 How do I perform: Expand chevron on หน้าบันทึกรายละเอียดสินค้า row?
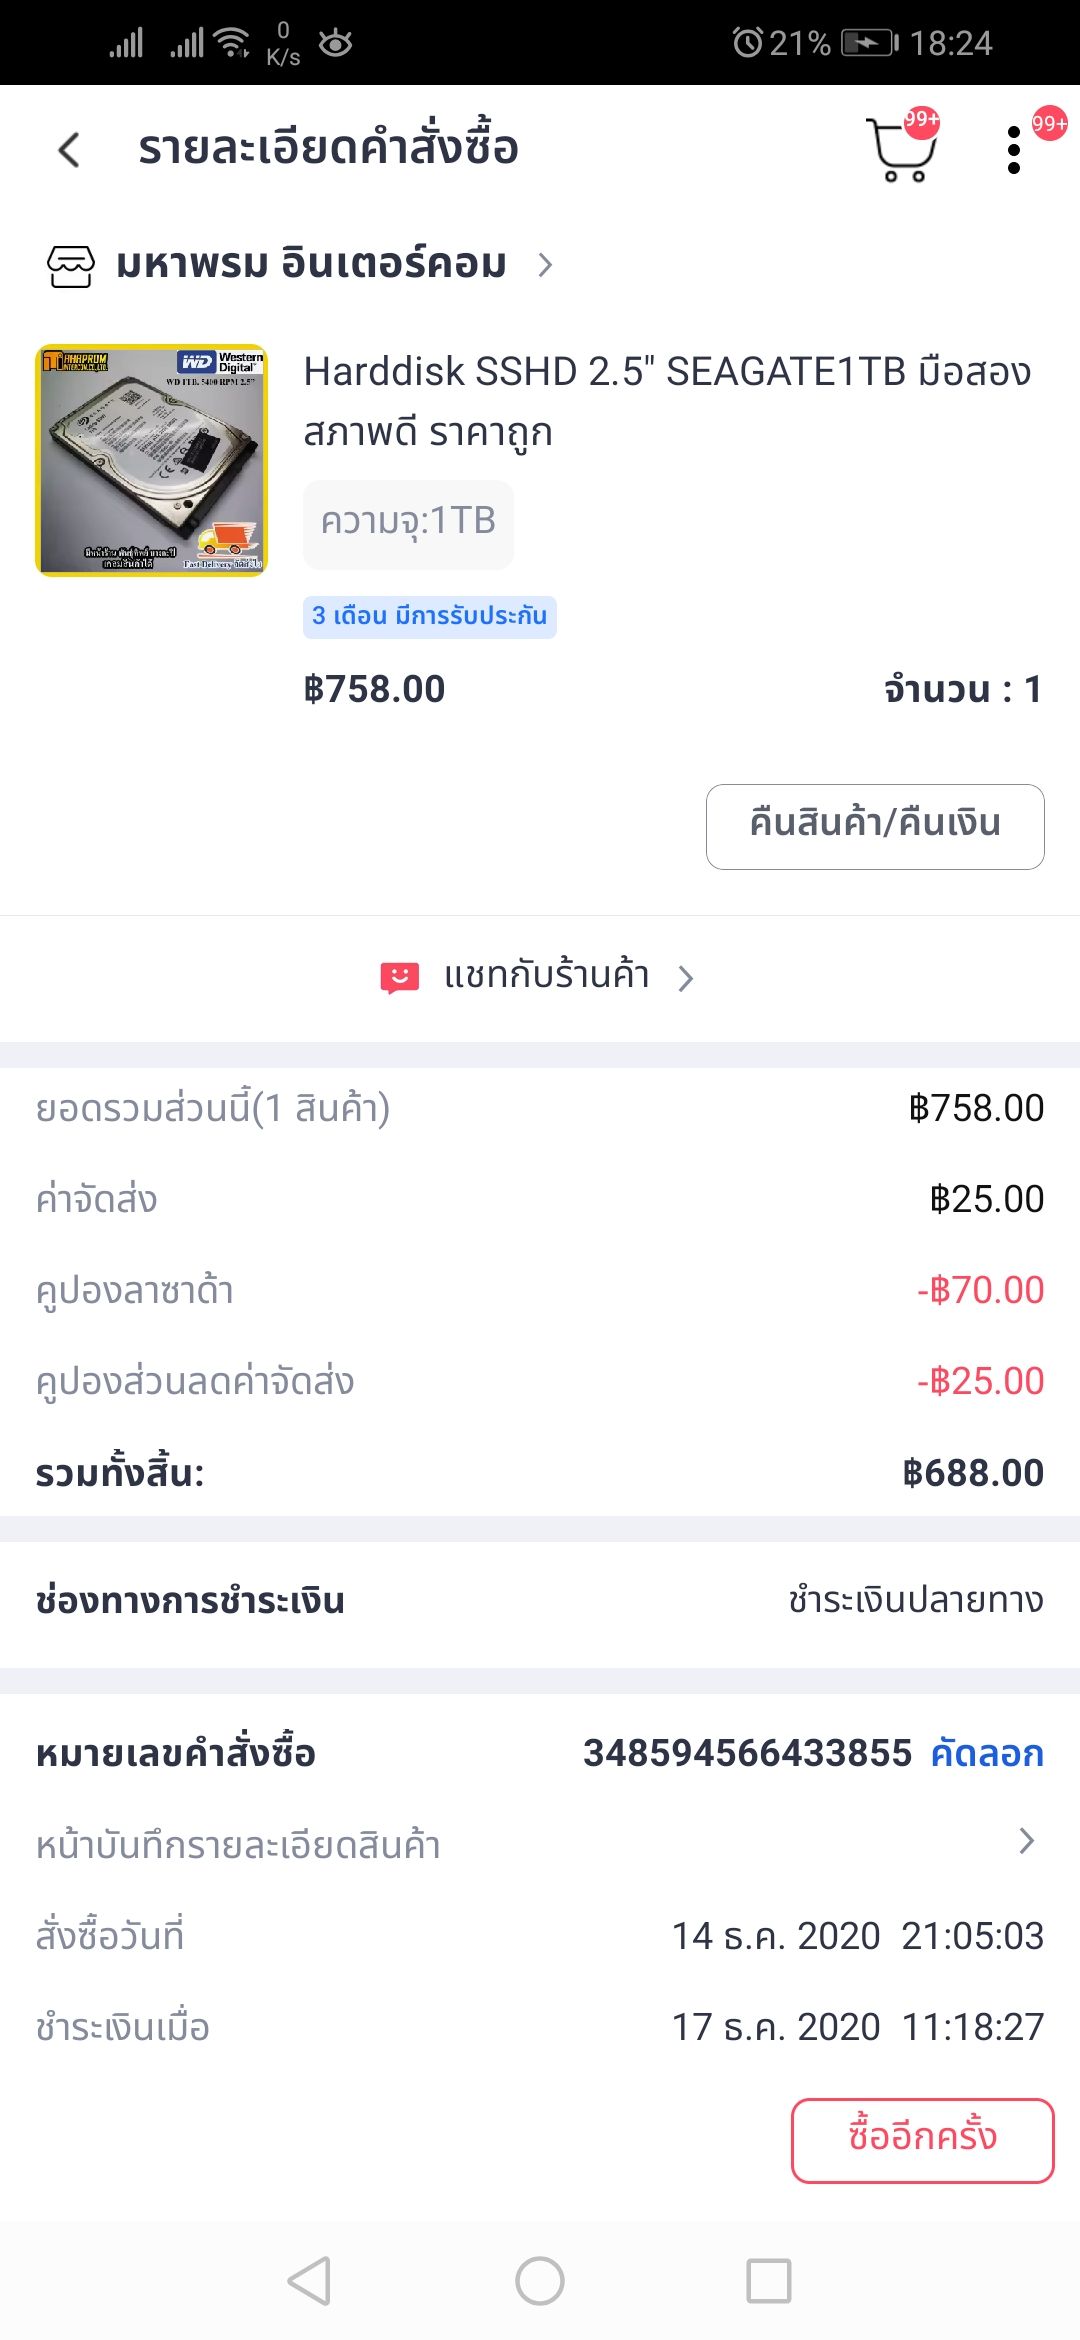point(1026,1841)
